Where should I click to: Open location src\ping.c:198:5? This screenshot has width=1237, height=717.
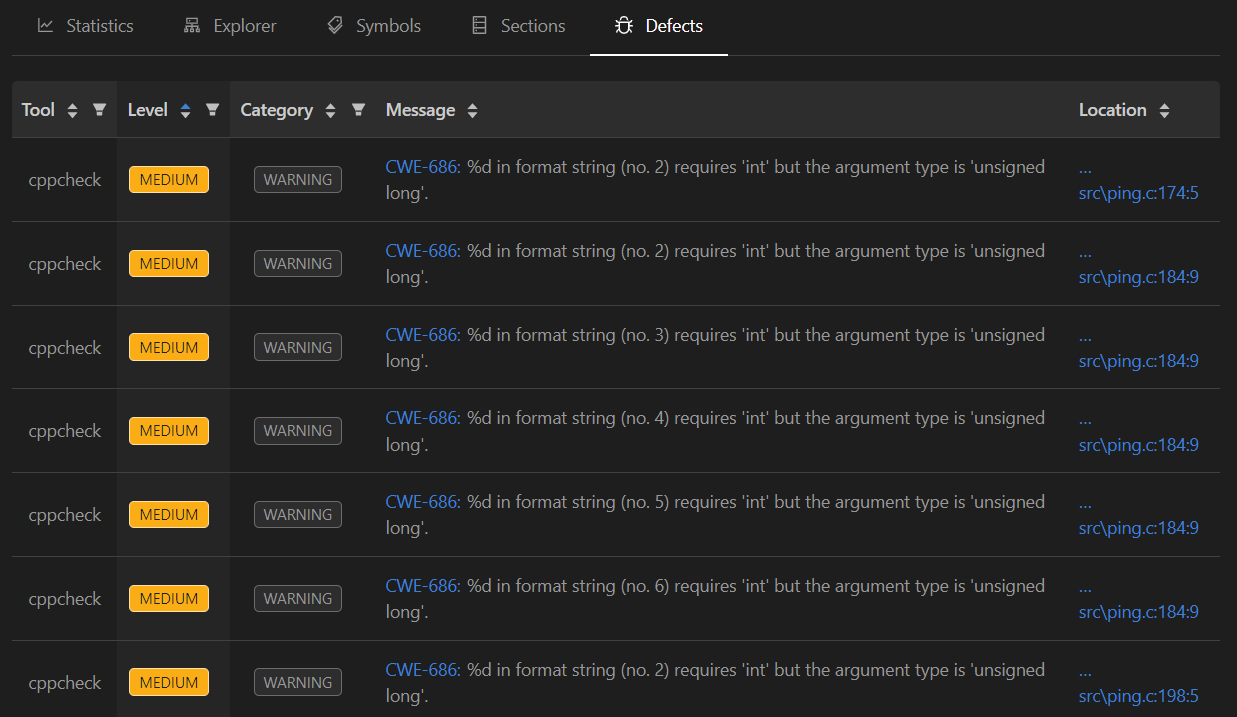pyautogui.click(x=1138, y=695)
